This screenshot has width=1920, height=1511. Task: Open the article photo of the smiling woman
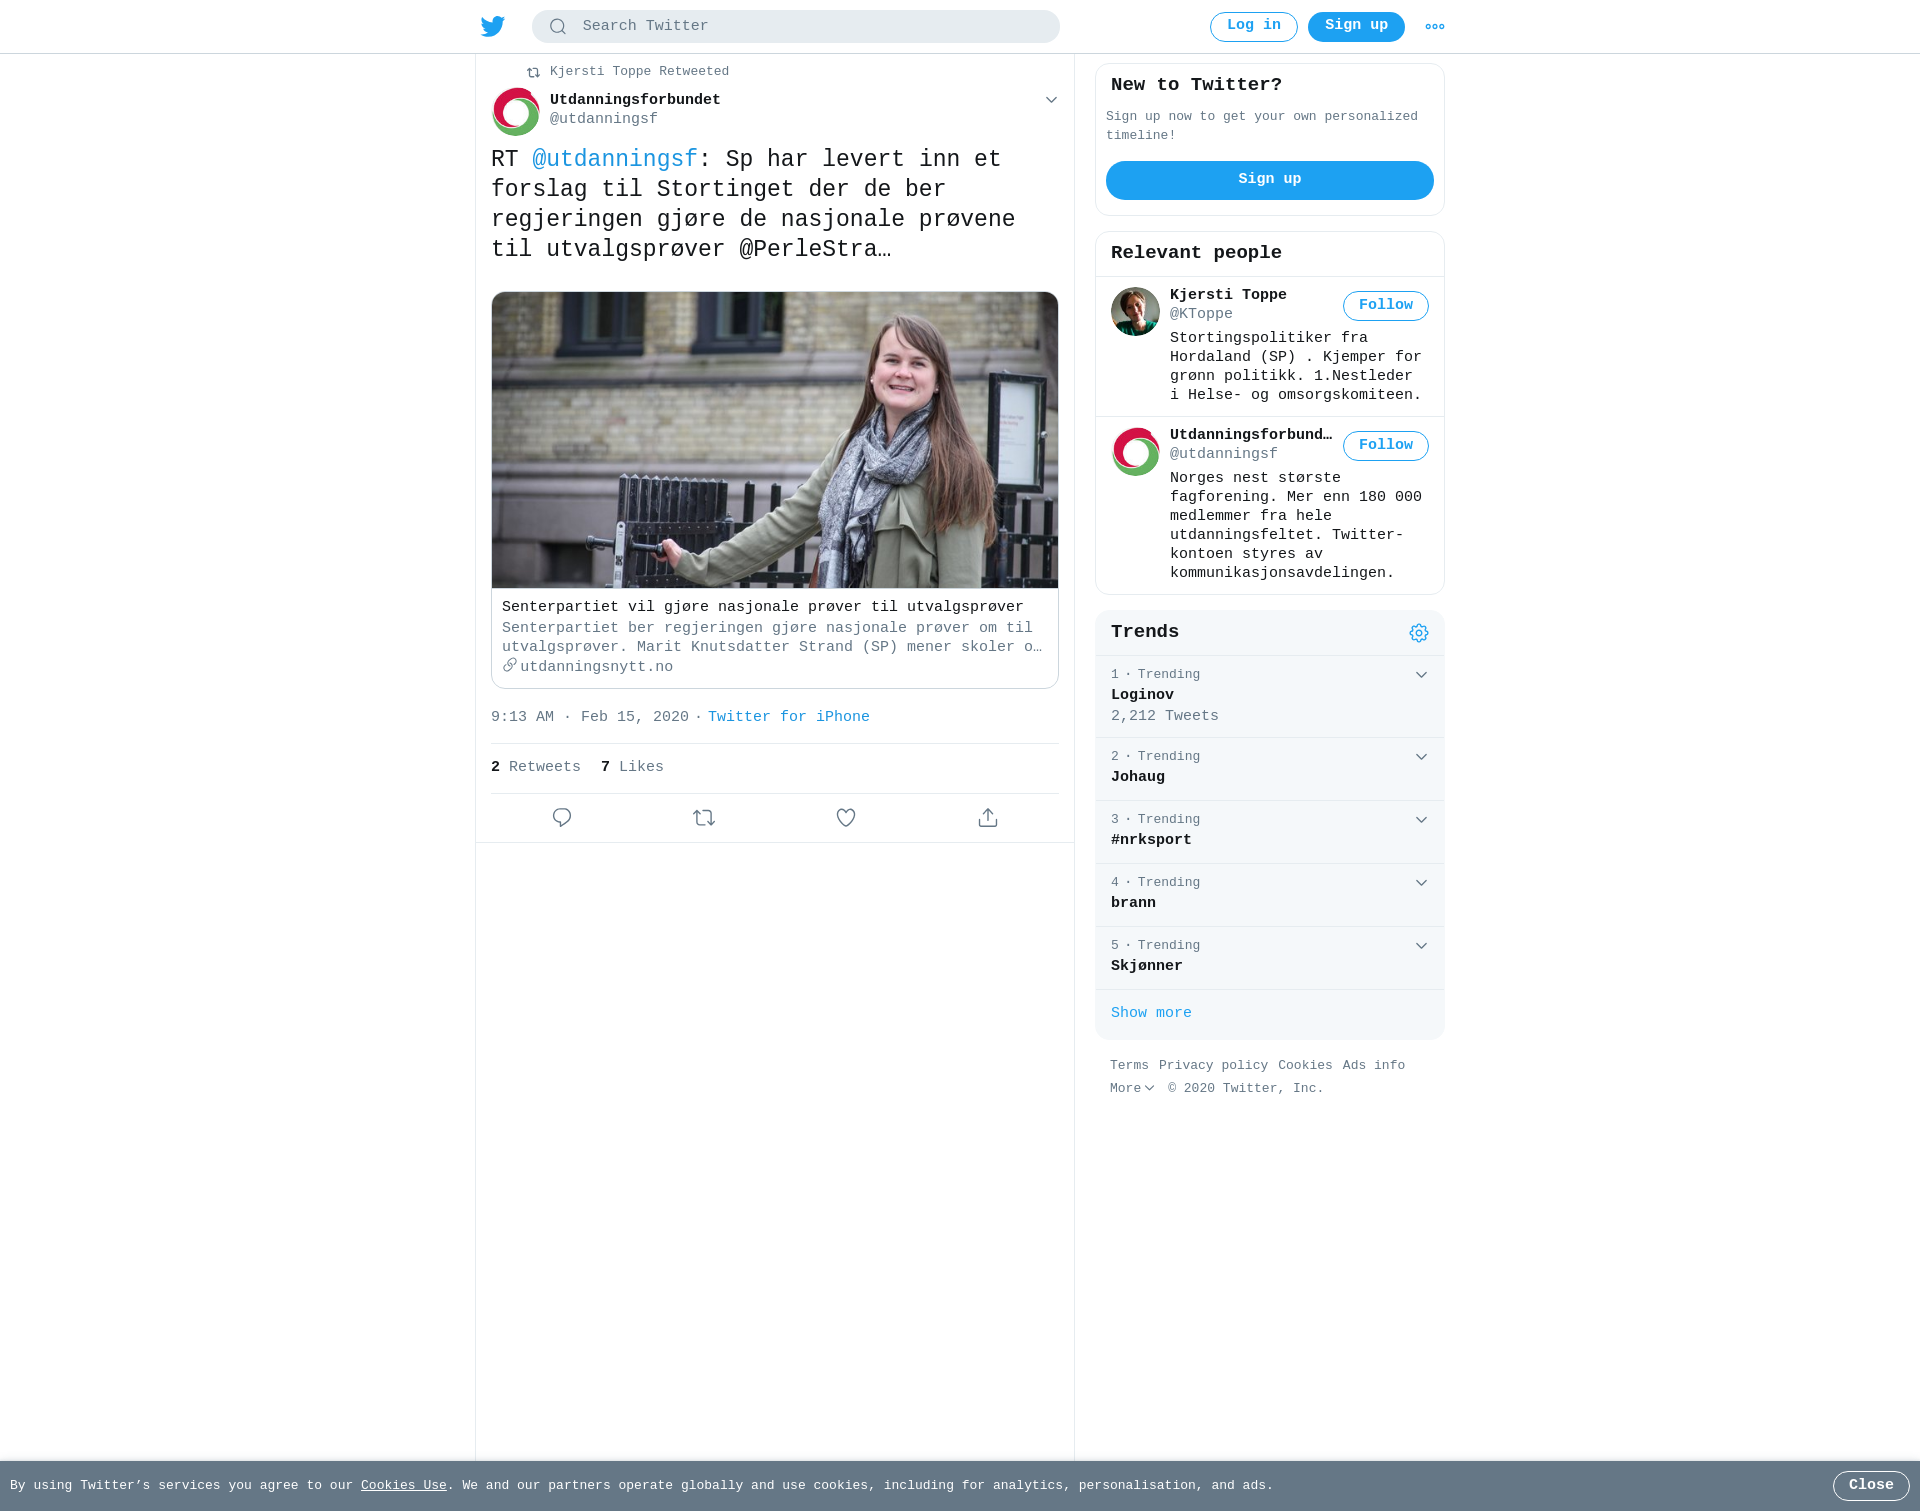click(775, 440)
